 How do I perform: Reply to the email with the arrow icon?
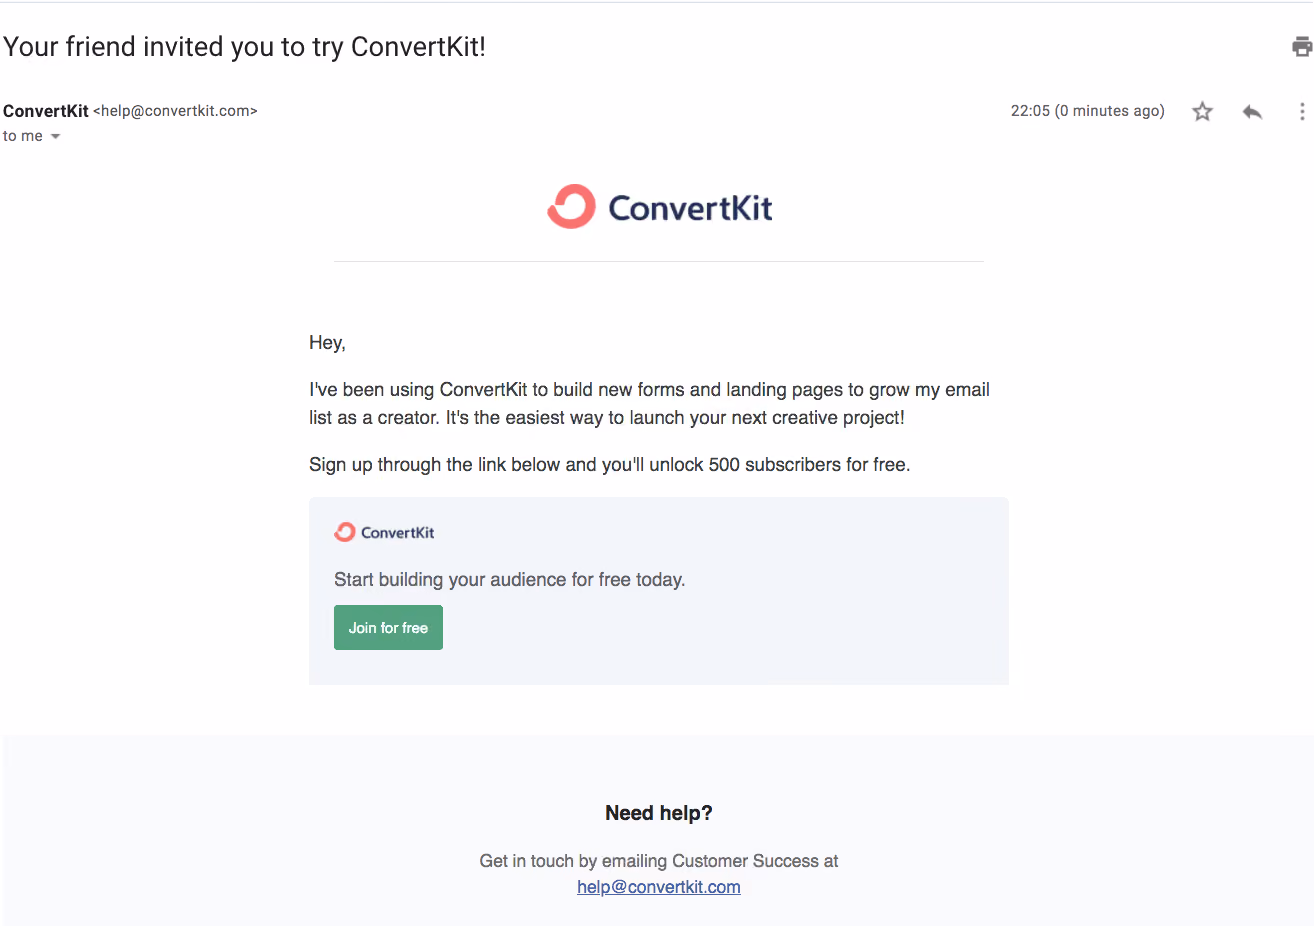tap(1252, 111)
